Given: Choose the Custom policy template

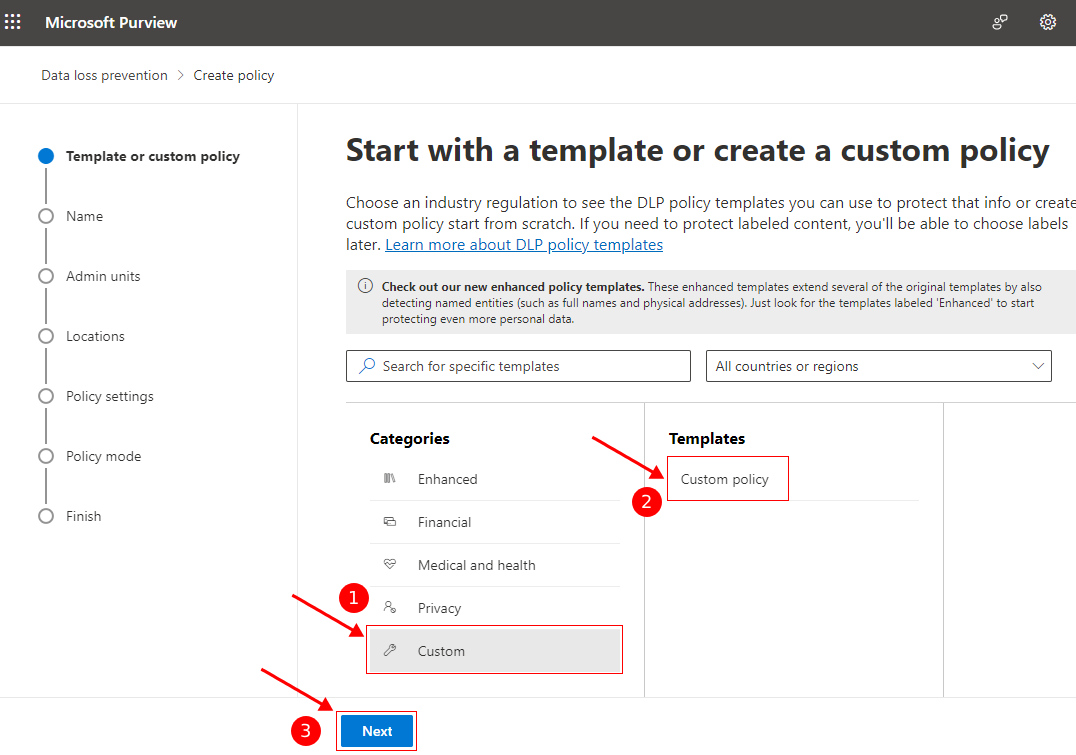Looking at the screenshot, I should click(x=725, y=479).
